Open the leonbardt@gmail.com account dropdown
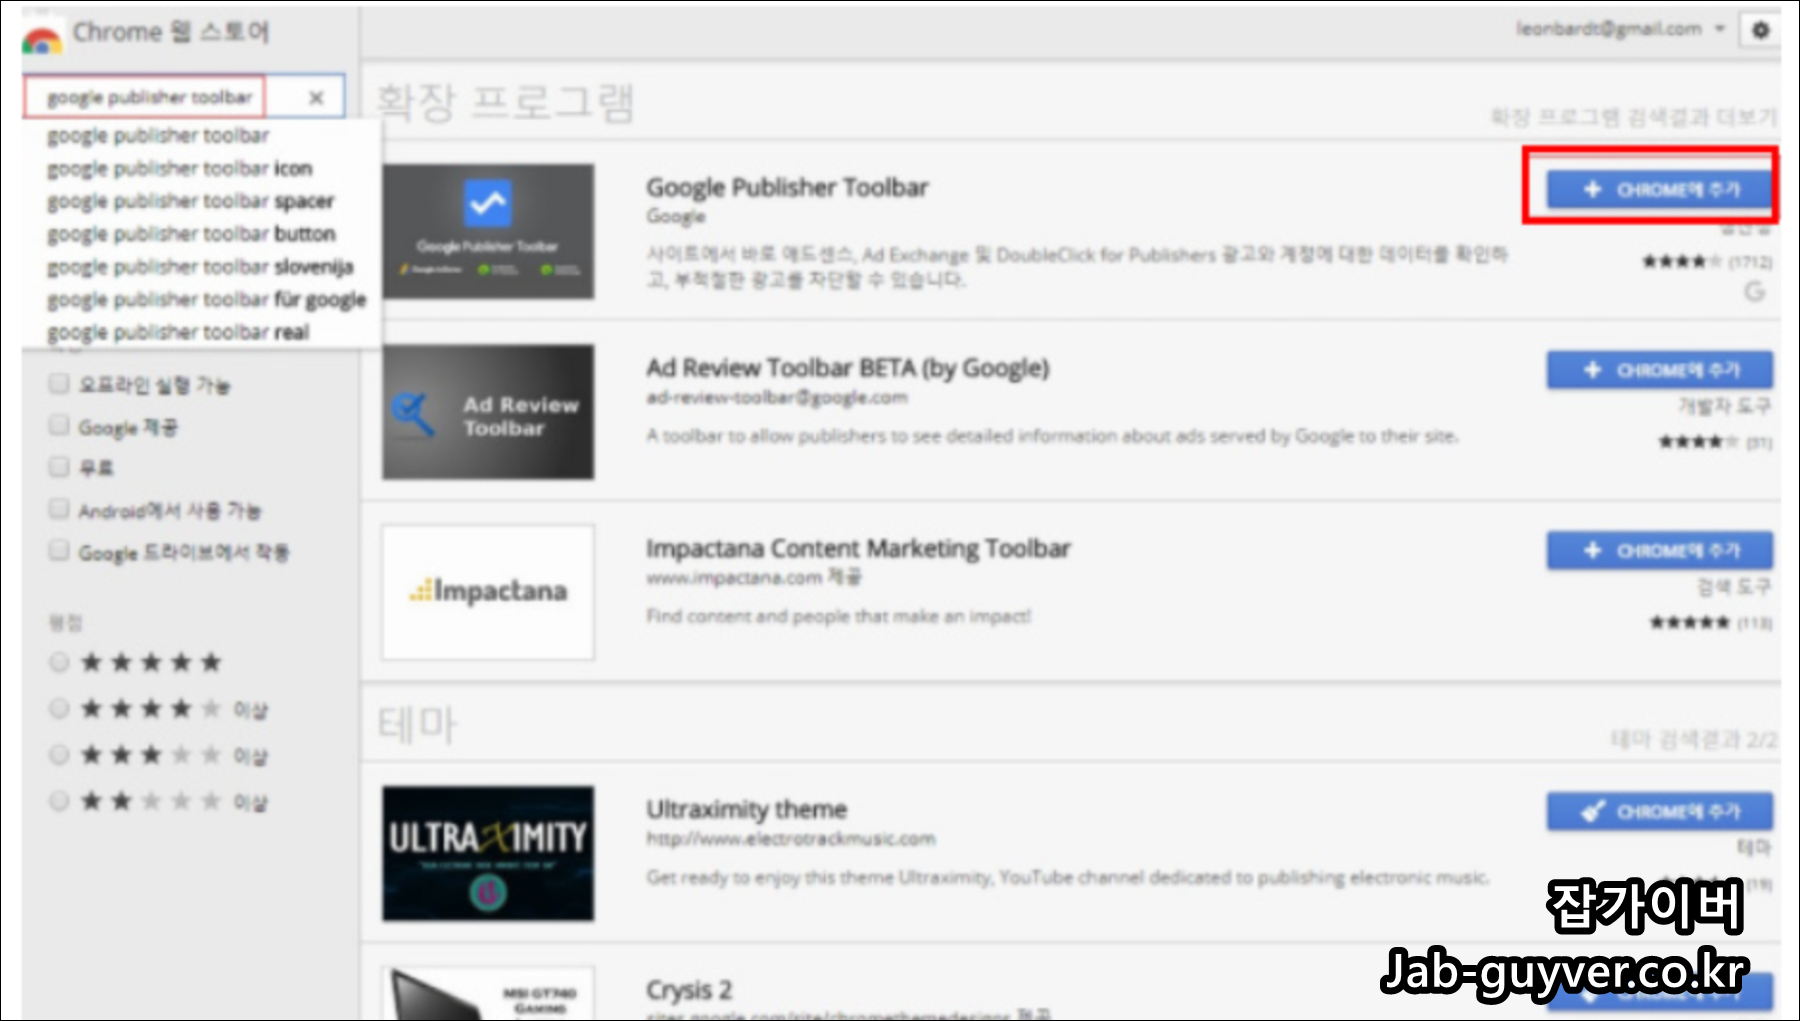The height and width of the screenshot is (1021, 1800). click(x=1620, y=29)
